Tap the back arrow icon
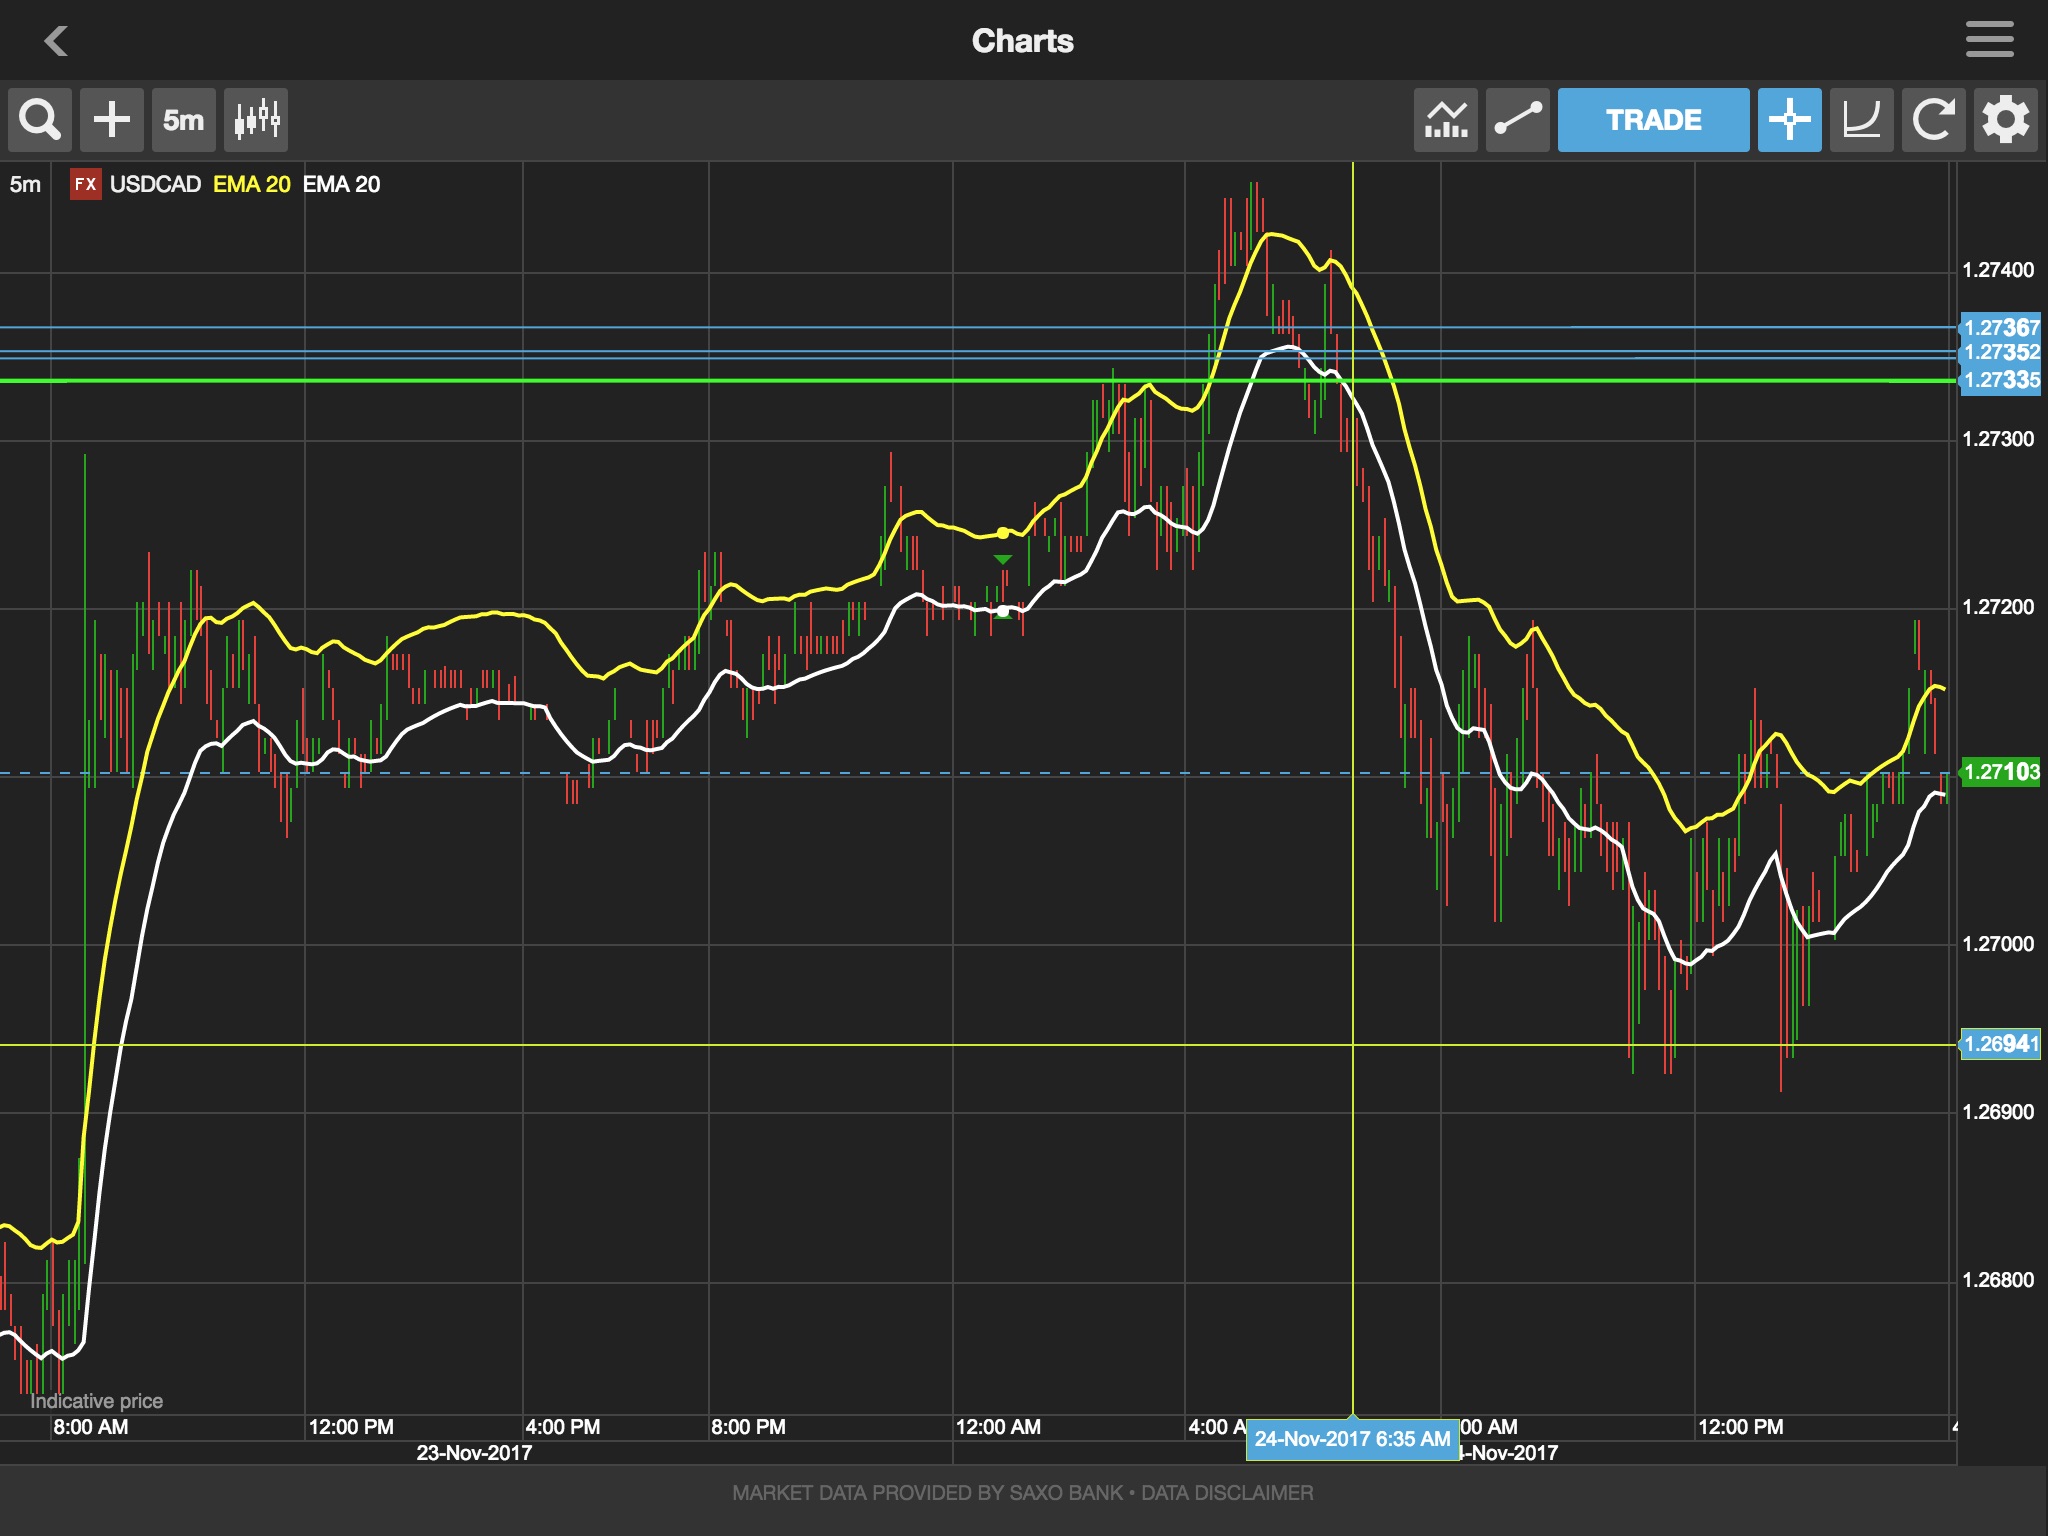This screenshot has height=1536, width=2048. pyautogui.click(x=56, y=41)
